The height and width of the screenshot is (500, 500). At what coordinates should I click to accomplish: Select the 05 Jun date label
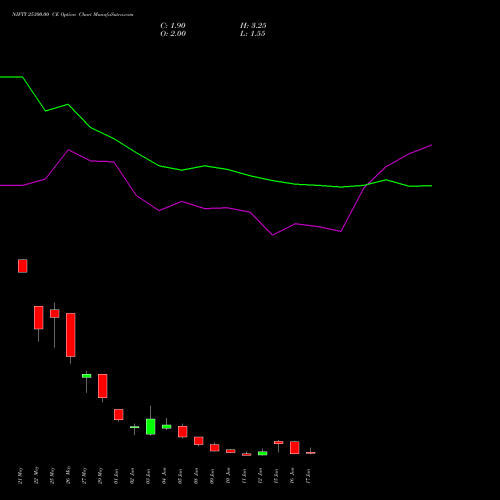(x=181, y=476)
